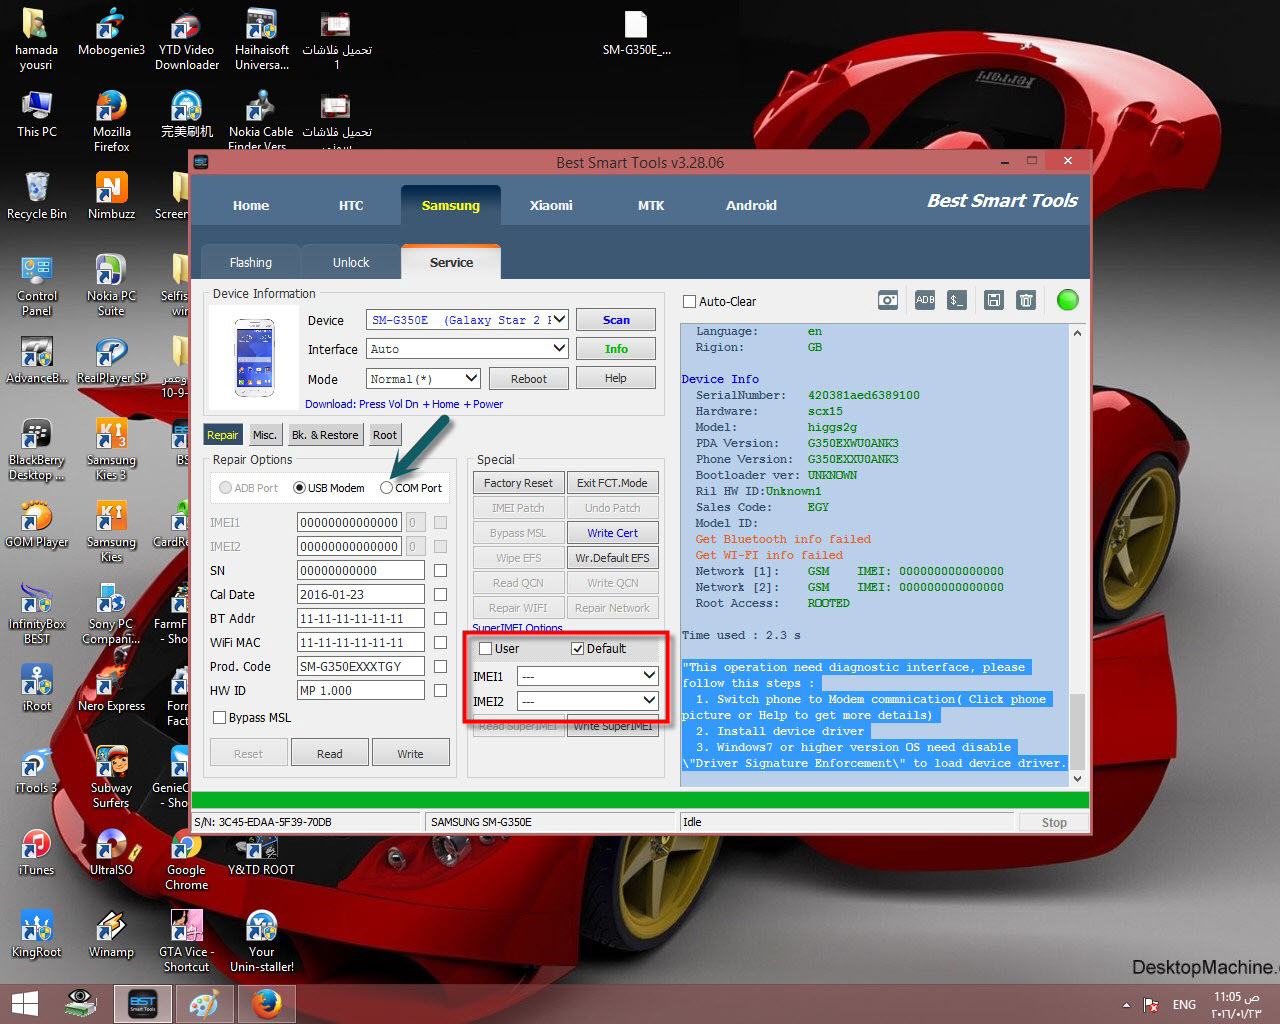Image resolution: width=1280 pixels, height=1024 pixels.
Task: Click the green status indicator circle
Action: click(1068, 300)
